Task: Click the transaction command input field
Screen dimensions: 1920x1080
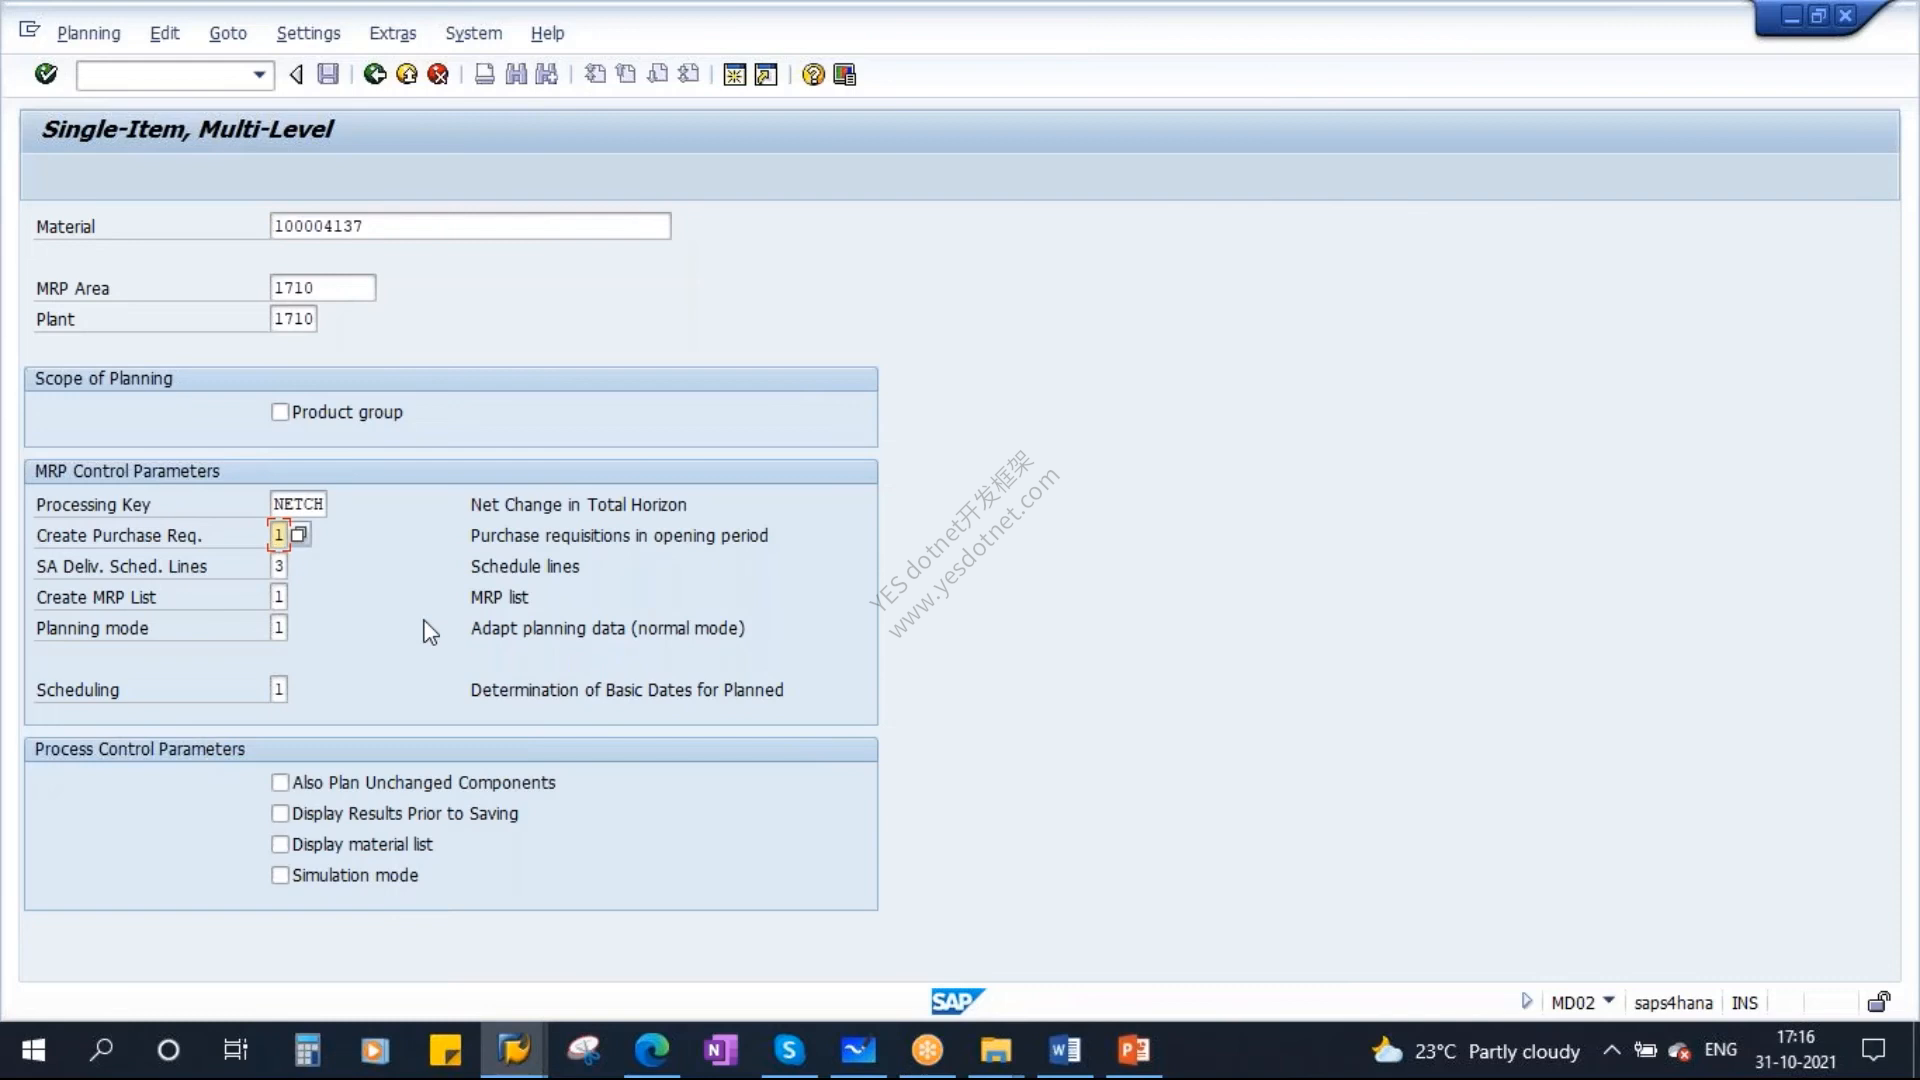Action: click(164, 75)
